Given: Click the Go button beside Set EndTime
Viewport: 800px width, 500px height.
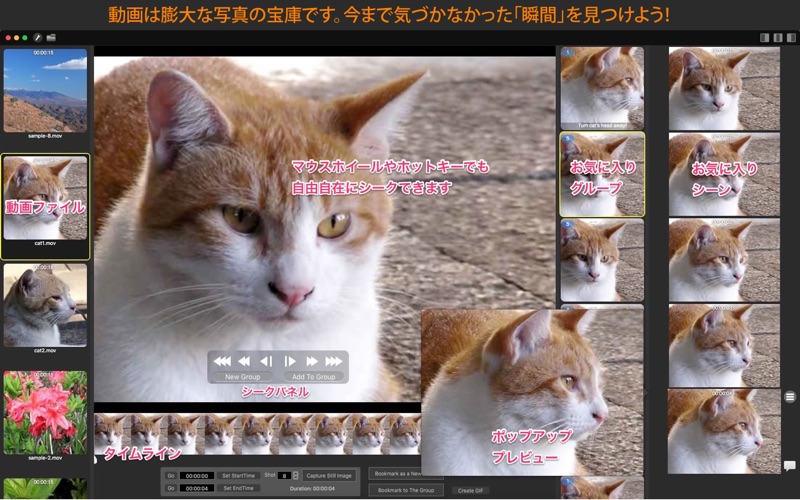Looking at the screenshot, I should (171, 488).
